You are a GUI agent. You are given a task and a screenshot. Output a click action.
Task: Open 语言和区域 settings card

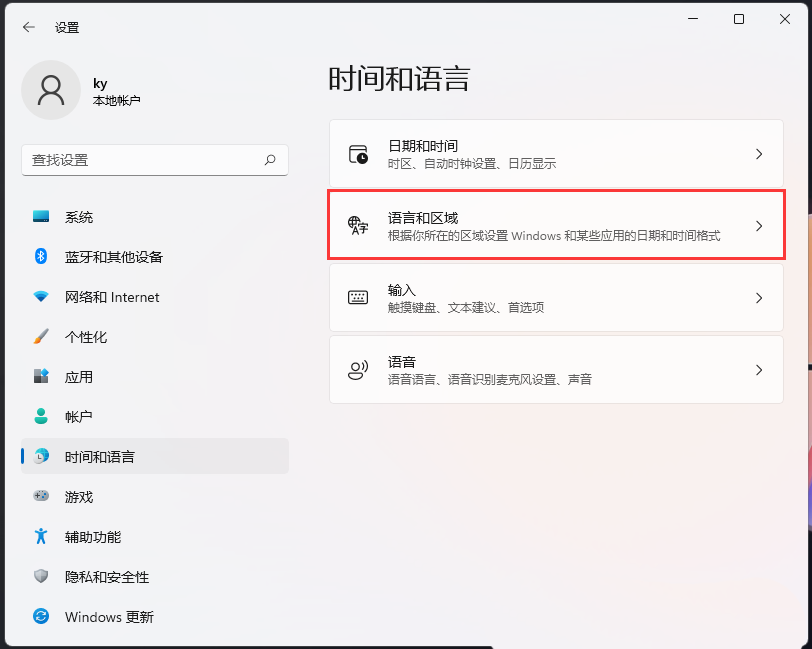tap(556, 225)
